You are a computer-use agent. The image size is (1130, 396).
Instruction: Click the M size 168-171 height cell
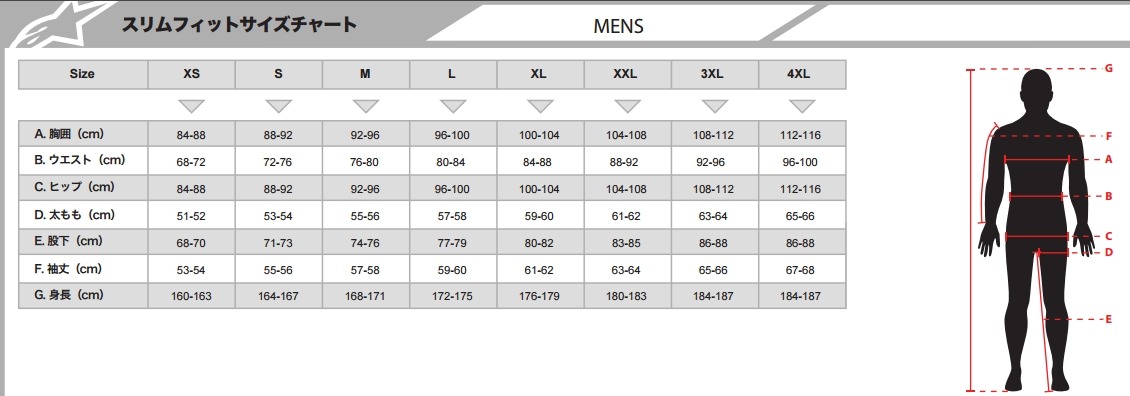(x=365, y=296)
